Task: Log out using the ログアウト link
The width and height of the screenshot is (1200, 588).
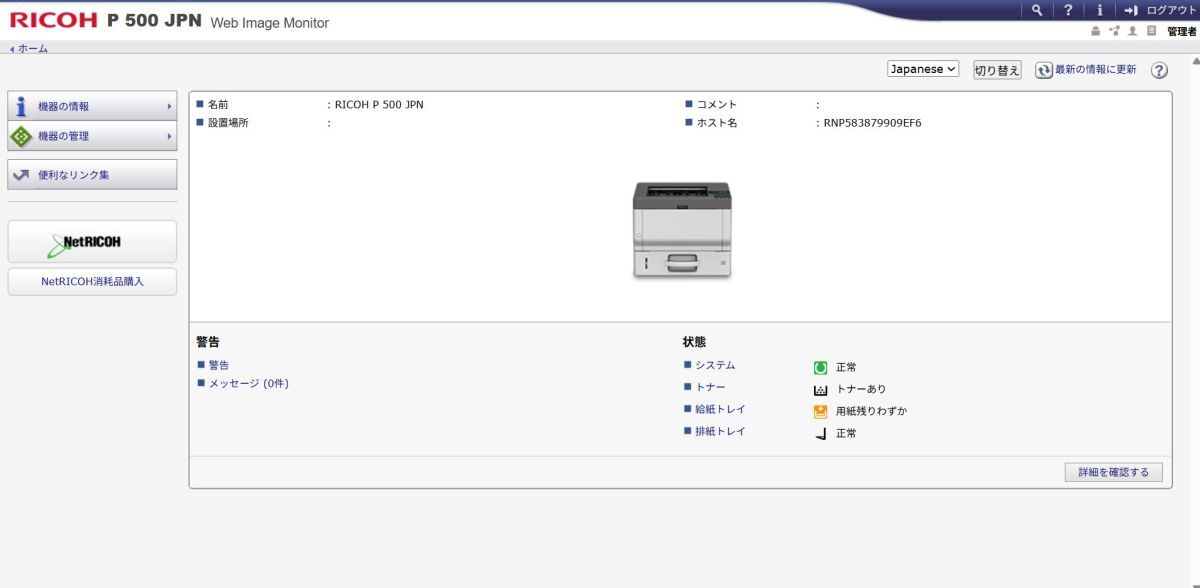Action: click(1170, 10)
